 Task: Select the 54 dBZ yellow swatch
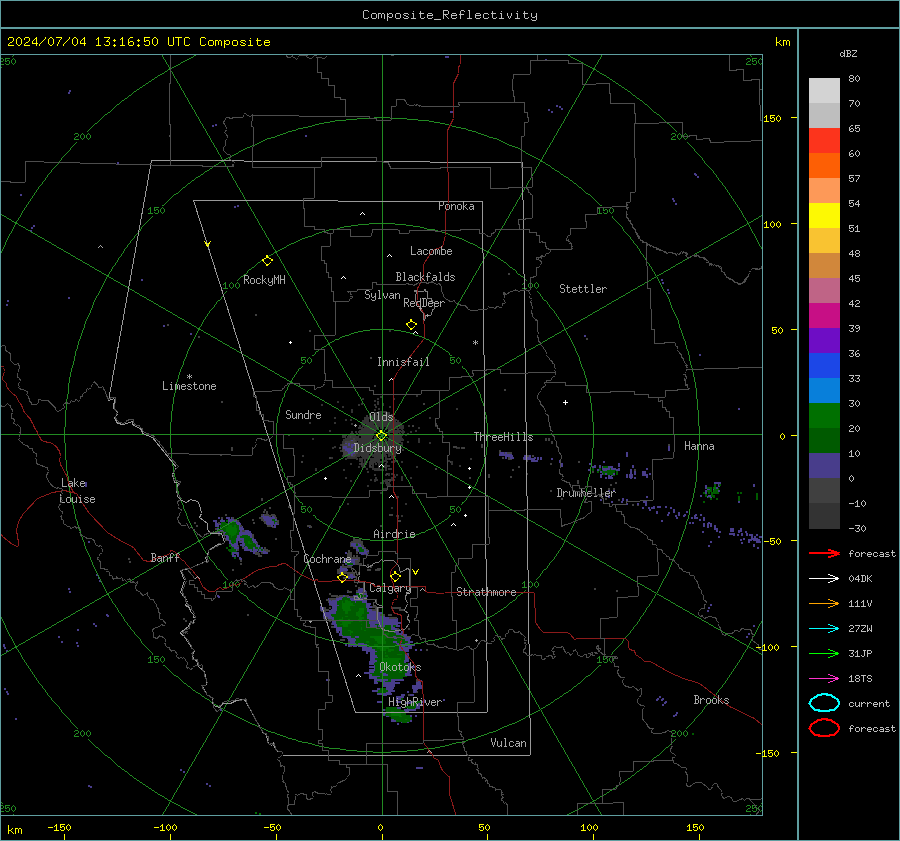(x=824, y=215)
